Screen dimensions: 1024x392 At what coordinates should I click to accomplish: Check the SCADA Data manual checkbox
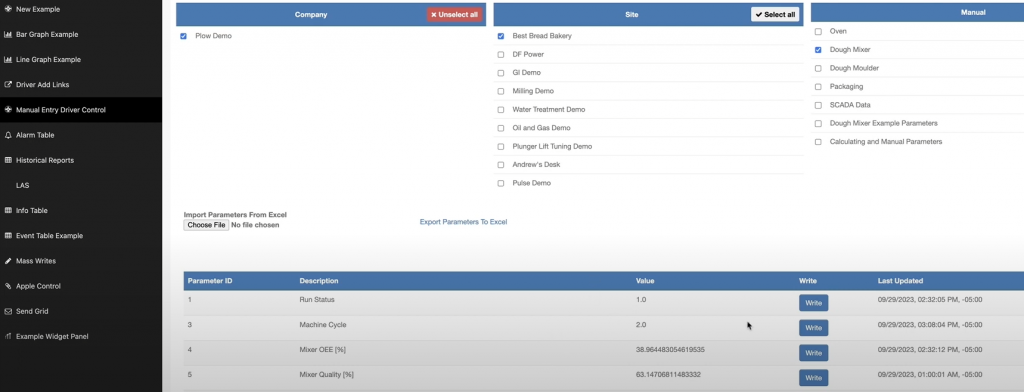click(818, 105)
